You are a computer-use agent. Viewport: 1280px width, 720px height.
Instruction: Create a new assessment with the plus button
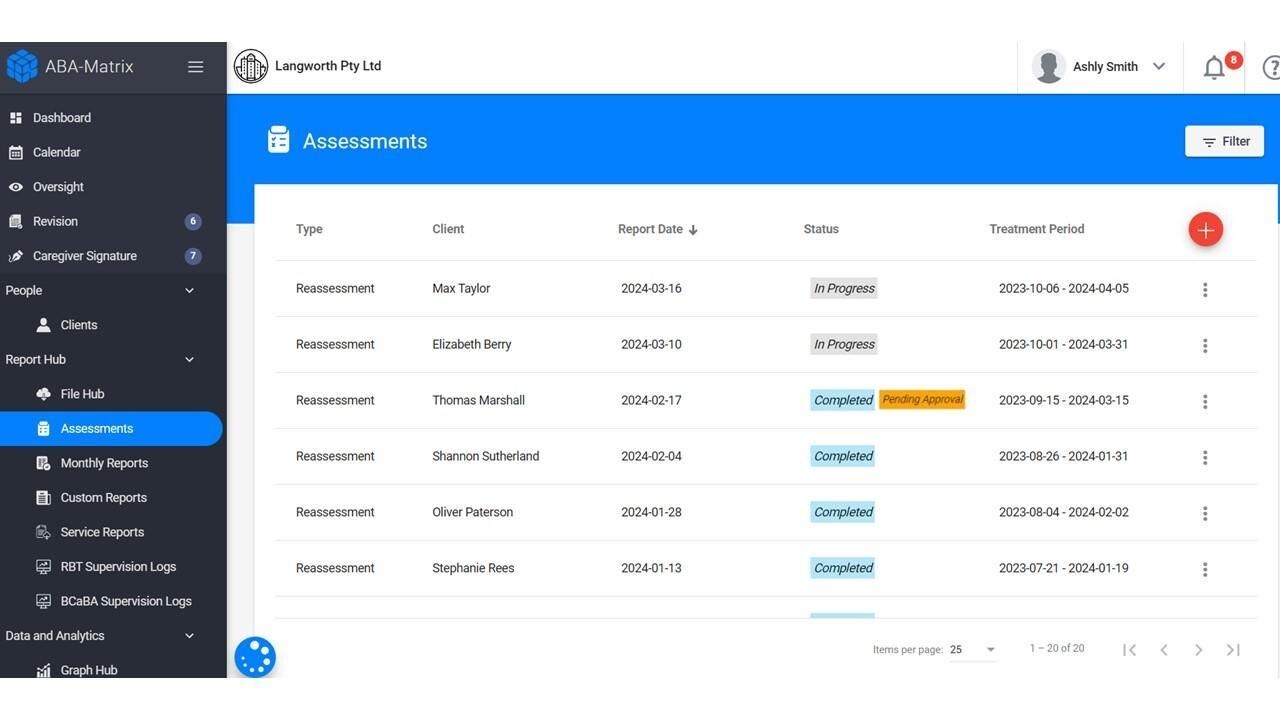pyautogui.click(x=1205, y=228)
